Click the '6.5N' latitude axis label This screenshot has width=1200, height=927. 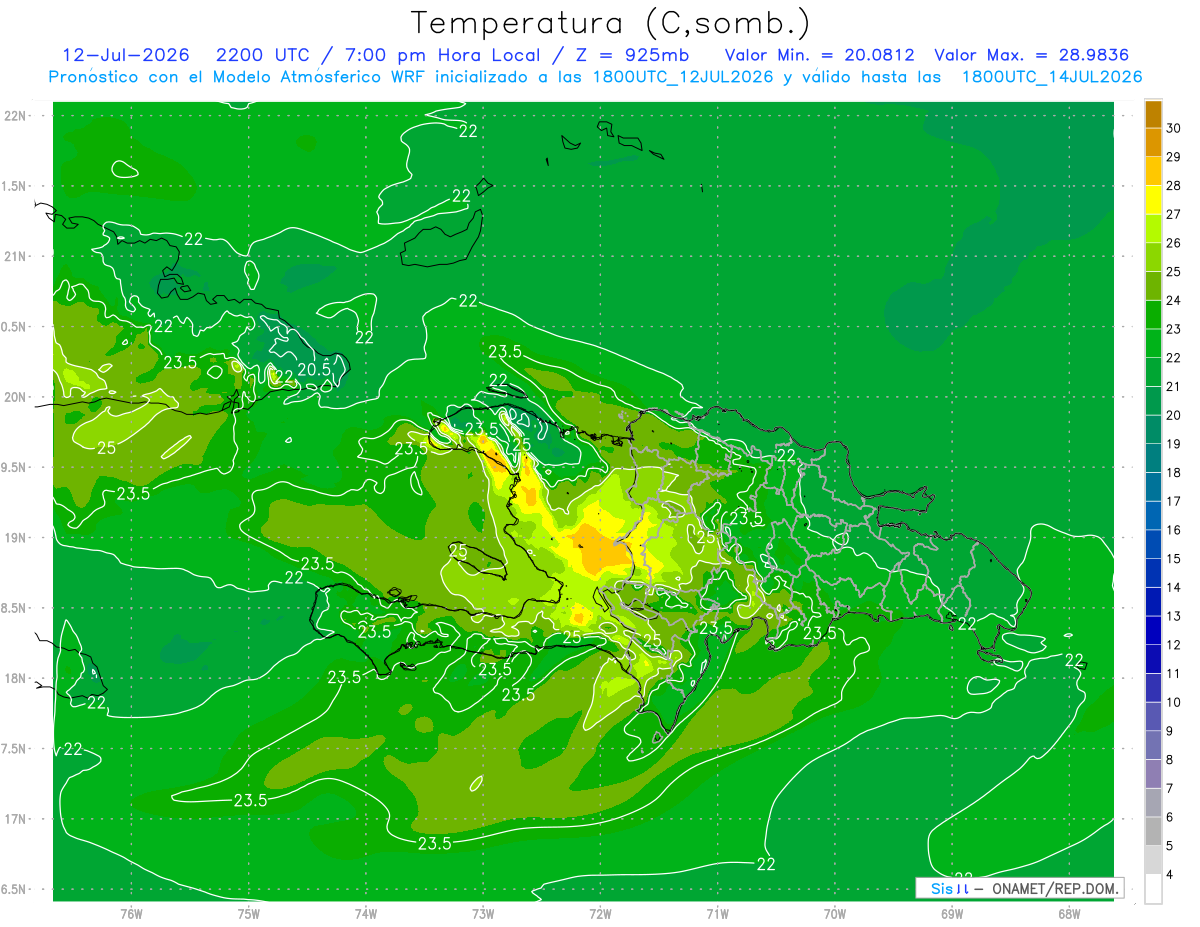coord(15,889)
